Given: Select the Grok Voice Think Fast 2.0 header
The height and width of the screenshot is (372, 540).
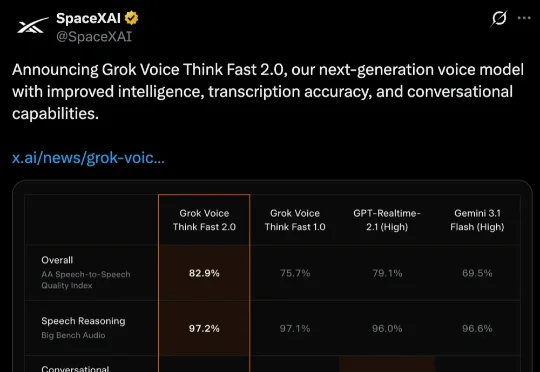Looking at the screenshot, I should point(204,220).
